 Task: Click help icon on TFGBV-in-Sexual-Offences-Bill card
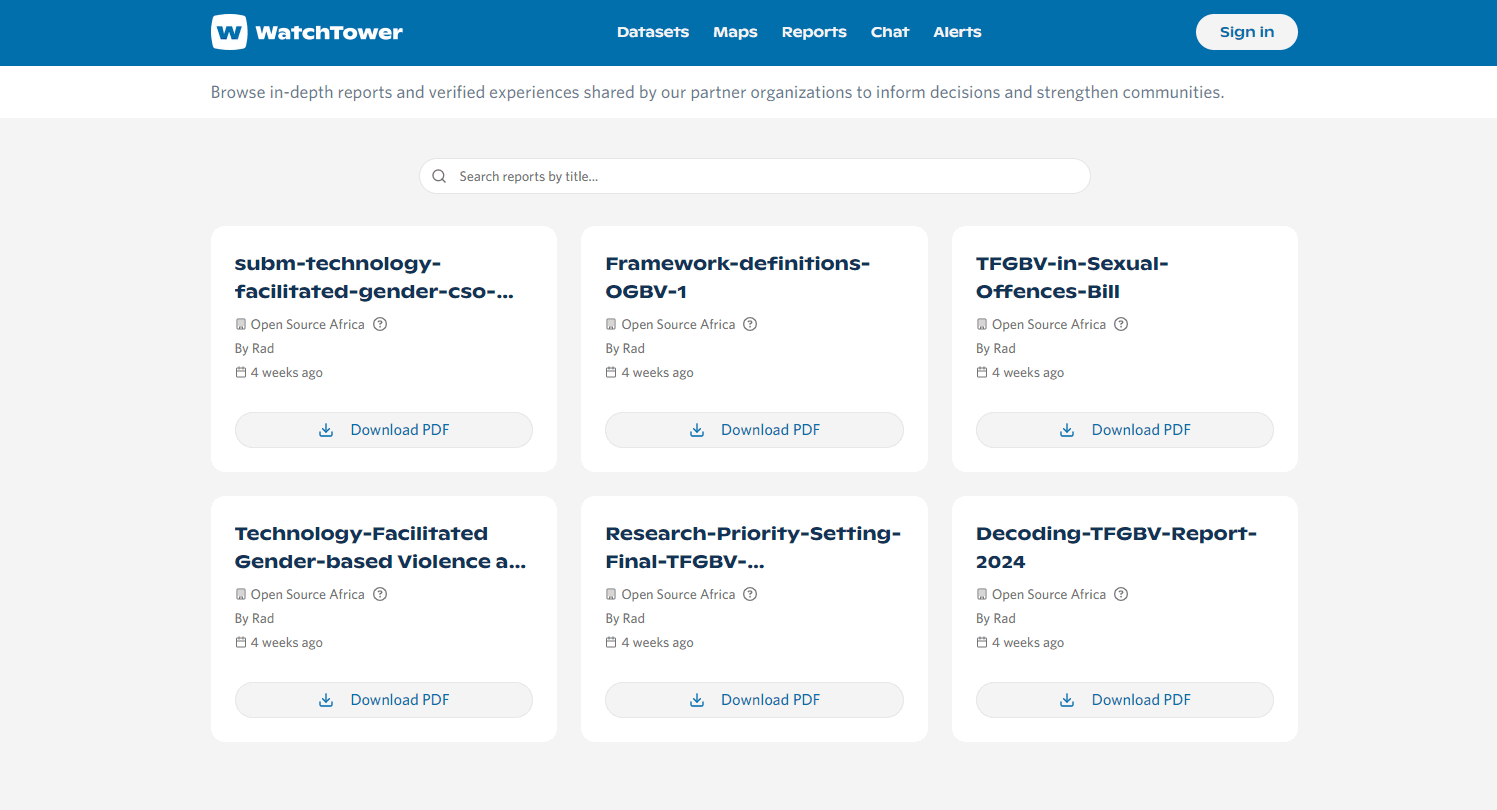1121,324
